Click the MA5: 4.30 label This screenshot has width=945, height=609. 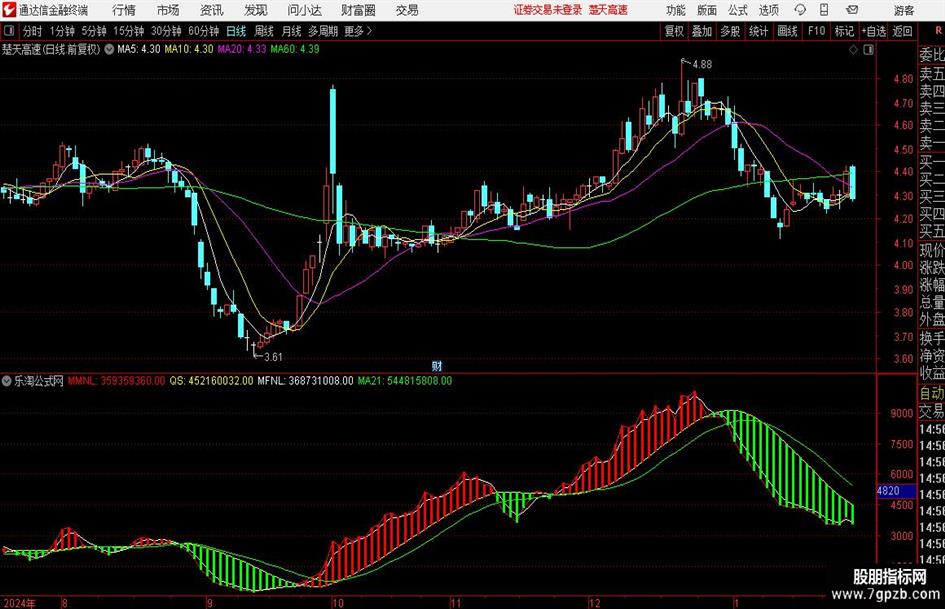139,49
